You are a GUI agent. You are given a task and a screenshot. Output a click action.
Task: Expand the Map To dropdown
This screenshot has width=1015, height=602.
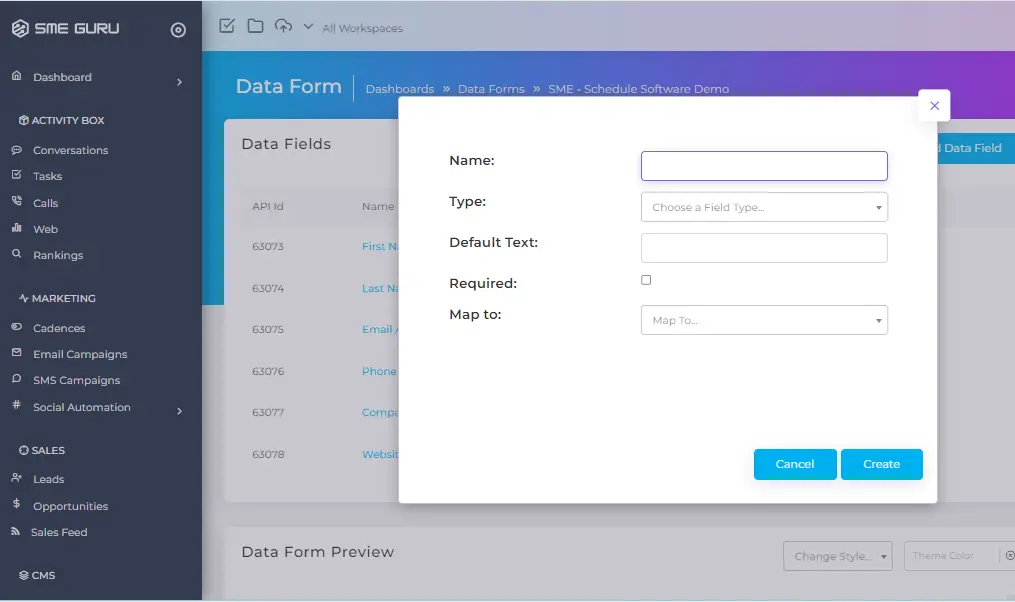(764, 320)
